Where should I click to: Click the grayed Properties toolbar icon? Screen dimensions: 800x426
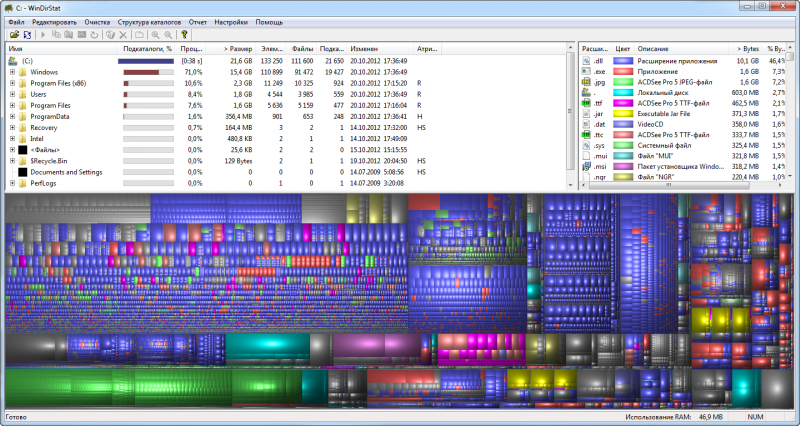(x=139, y=35)
